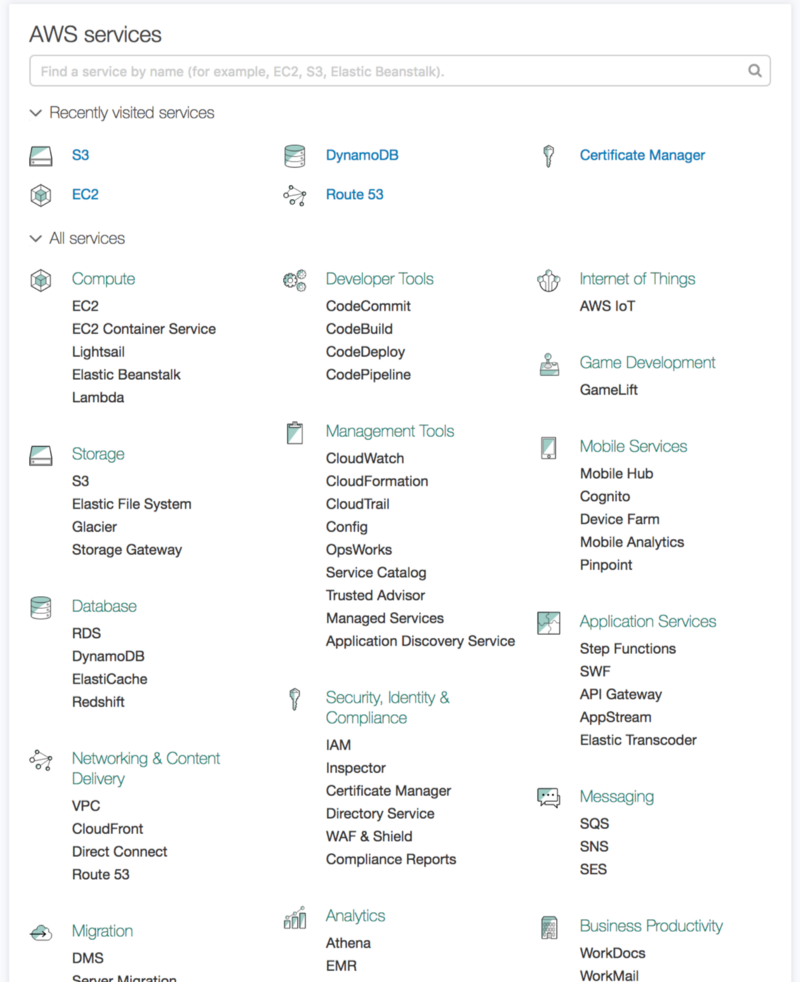Open S3 from recently visited services
The height and width of the screenshot is (982, 800).
80,155
